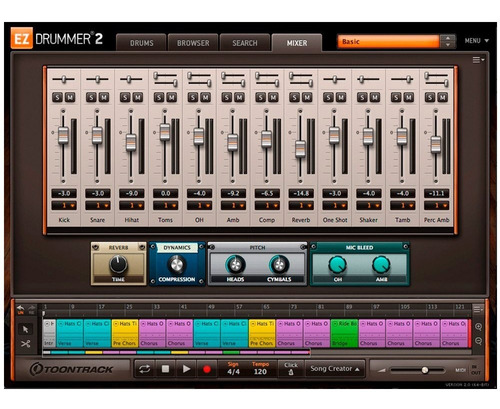
Task: Open the song track menu icon
Action: 478,309
